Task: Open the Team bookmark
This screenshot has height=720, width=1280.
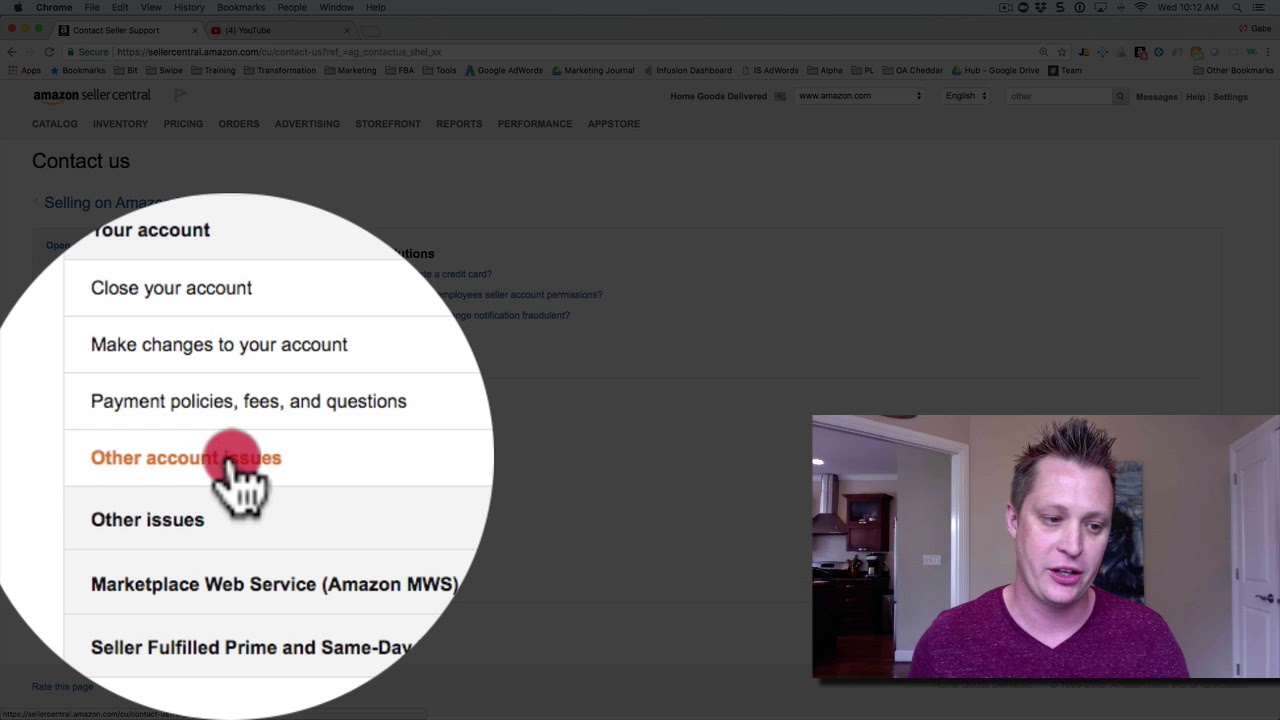Action: click(1065, 71)
